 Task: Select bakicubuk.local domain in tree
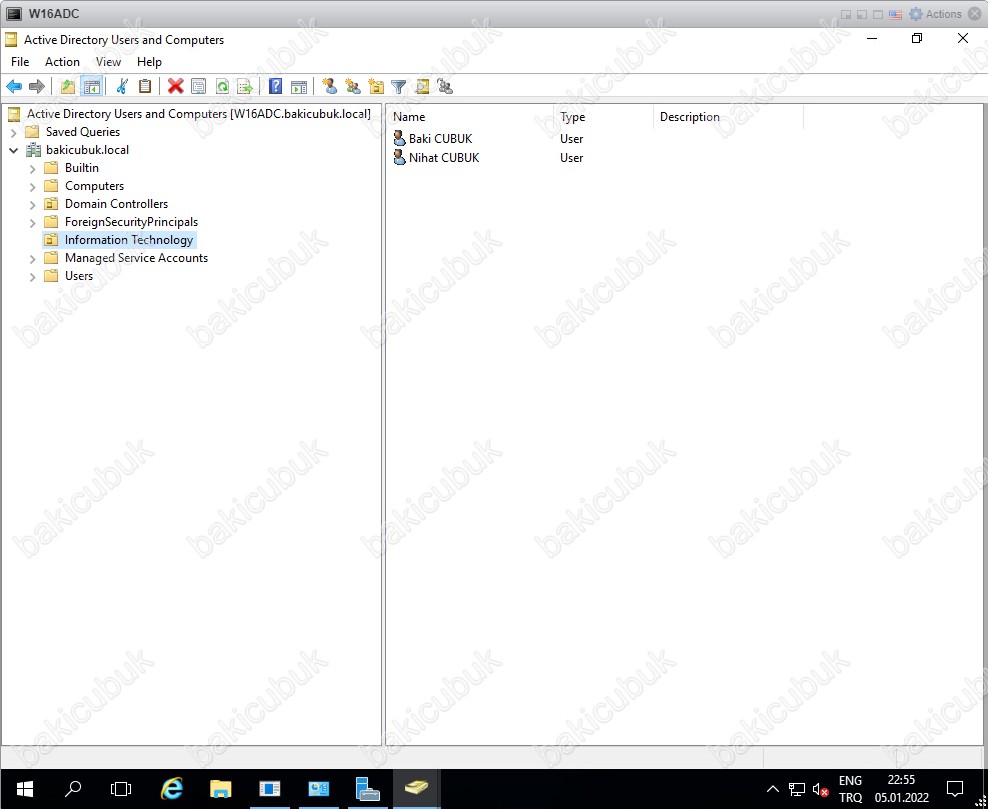(88, 150)
